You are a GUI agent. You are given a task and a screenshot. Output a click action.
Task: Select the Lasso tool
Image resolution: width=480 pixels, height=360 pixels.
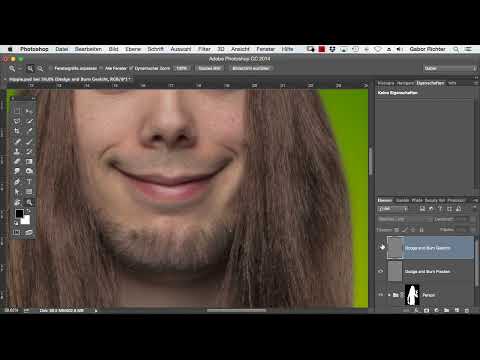click(x=17, y=121)
